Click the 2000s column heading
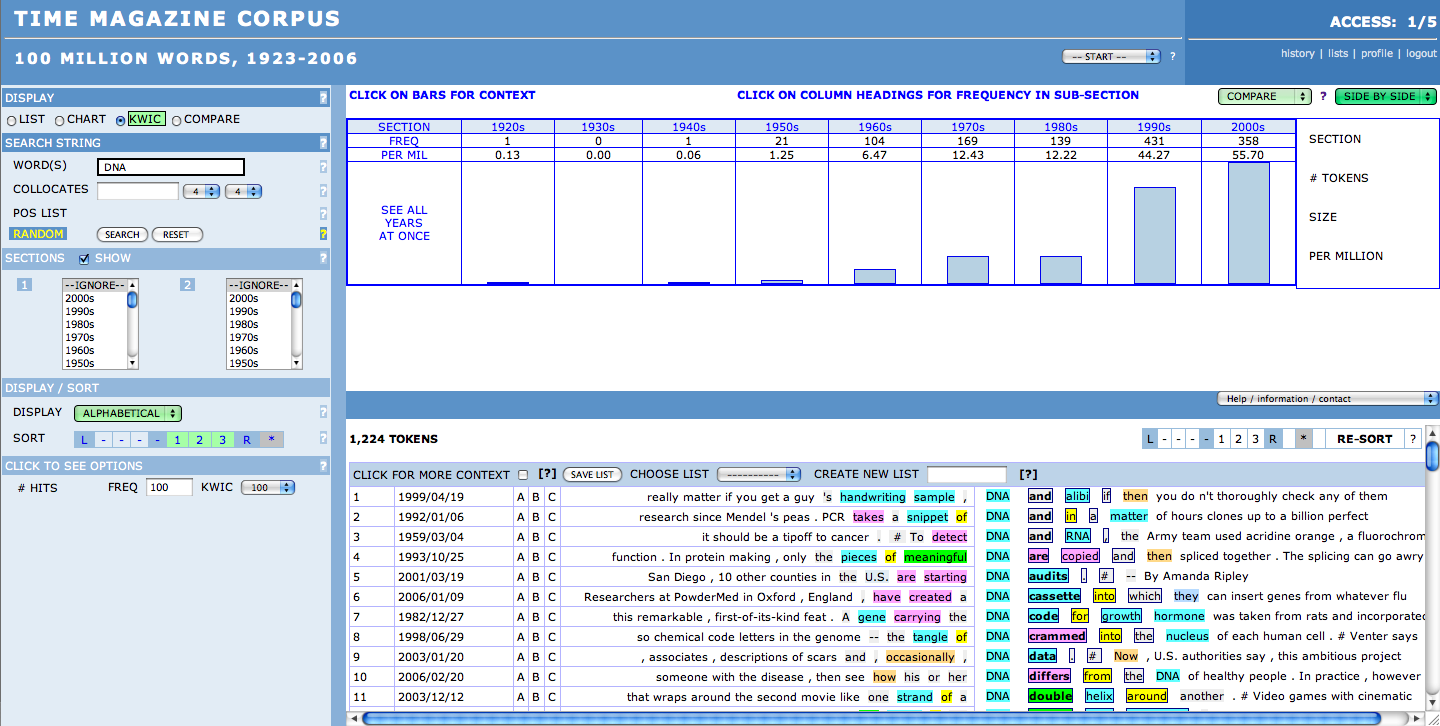Viewport: 1440px width, 726px height. click(x=1248, y=127)
